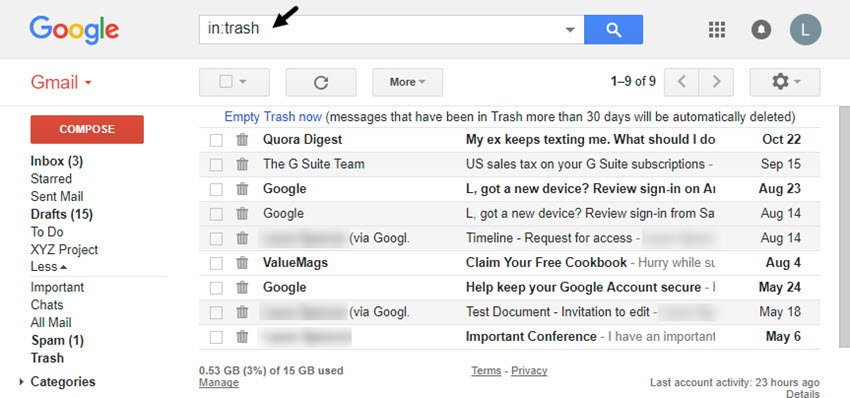Click the refresh arrow button
Screen dimensions: 850x398
click(x=321, y=82)
